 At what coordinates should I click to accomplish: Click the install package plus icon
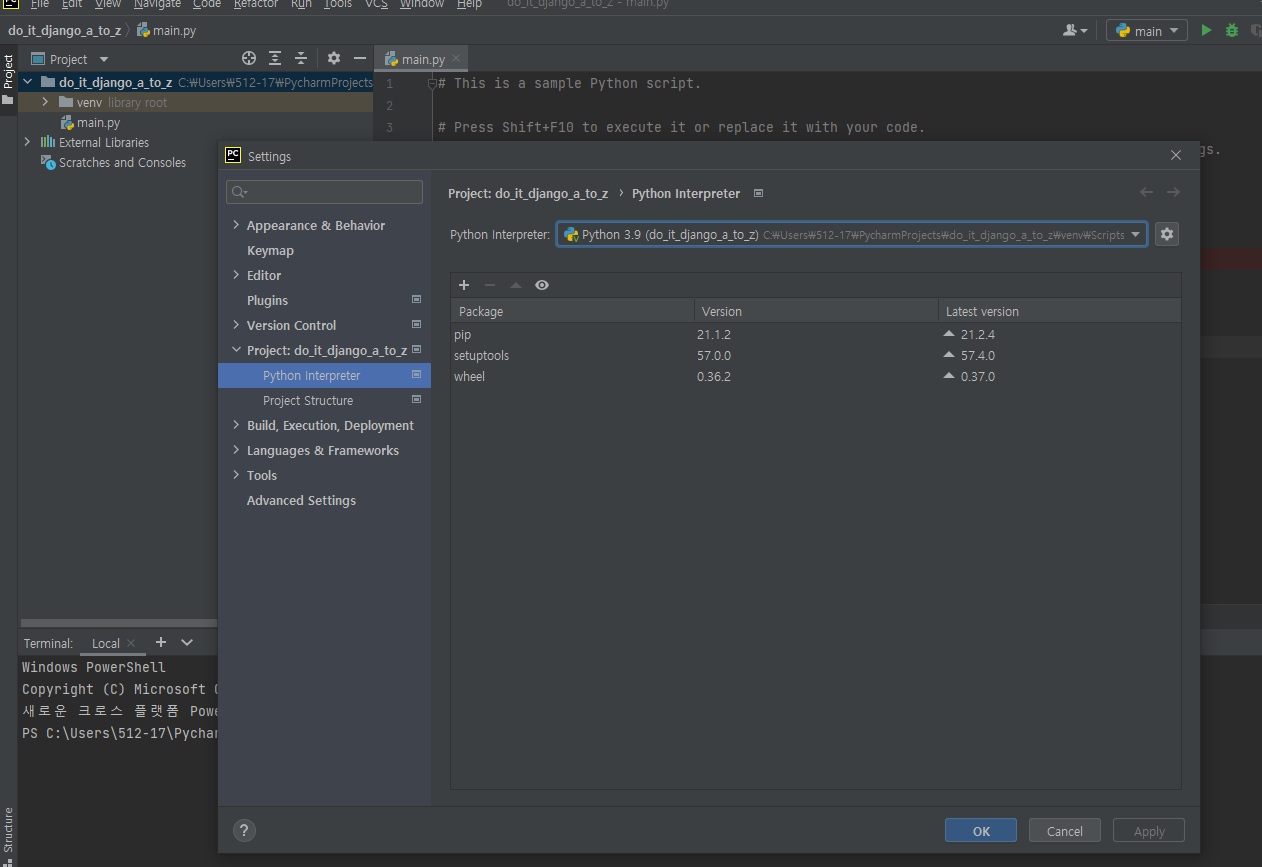coord(464,285)
